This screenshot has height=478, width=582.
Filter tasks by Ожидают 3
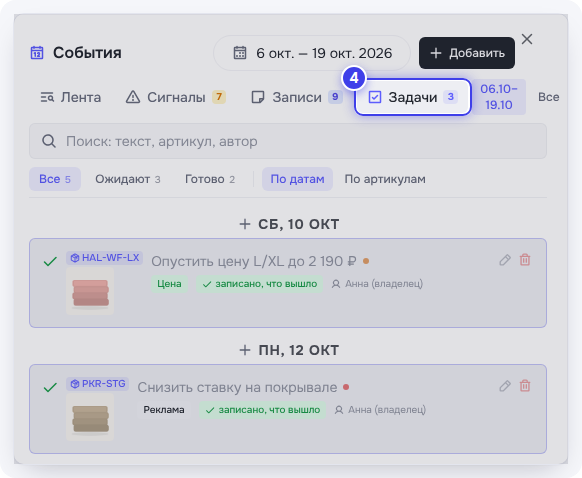pyautogui.click(x=128, y=179)
